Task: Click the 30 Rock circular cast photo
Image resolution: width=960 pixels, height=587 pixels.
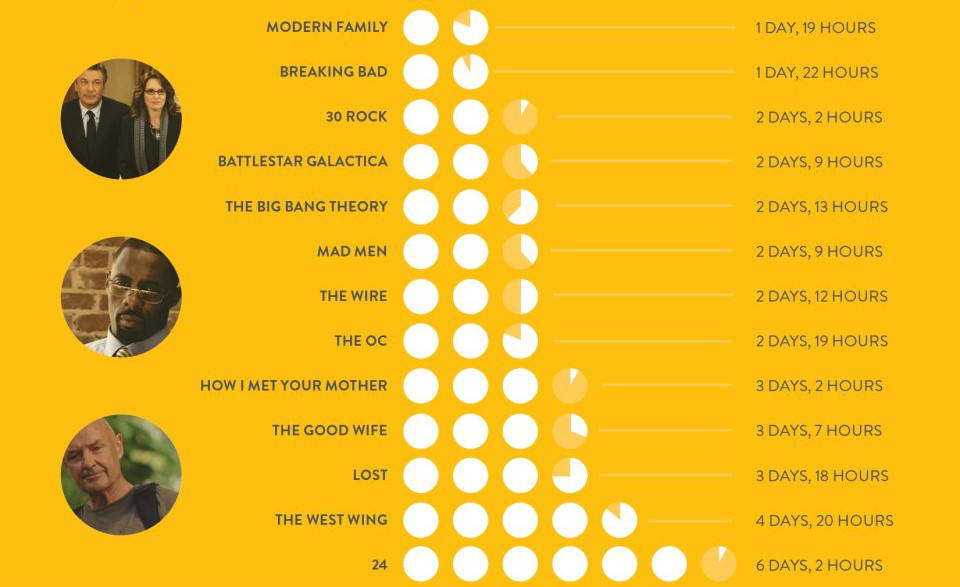Action: [121, 119]
